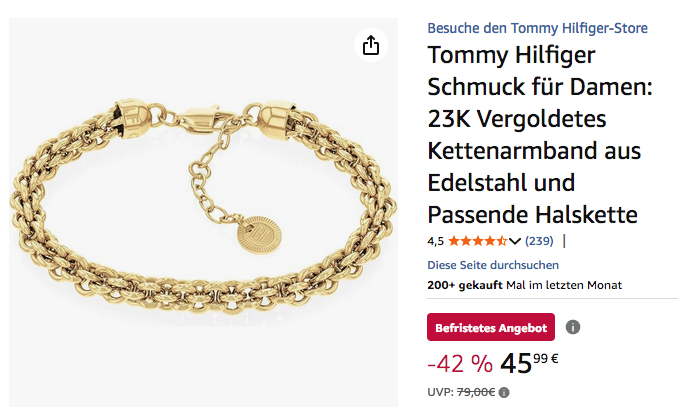The image size is (694, 413).
Task: Click info icon beside the UVP price
Action: pos(504,392)
